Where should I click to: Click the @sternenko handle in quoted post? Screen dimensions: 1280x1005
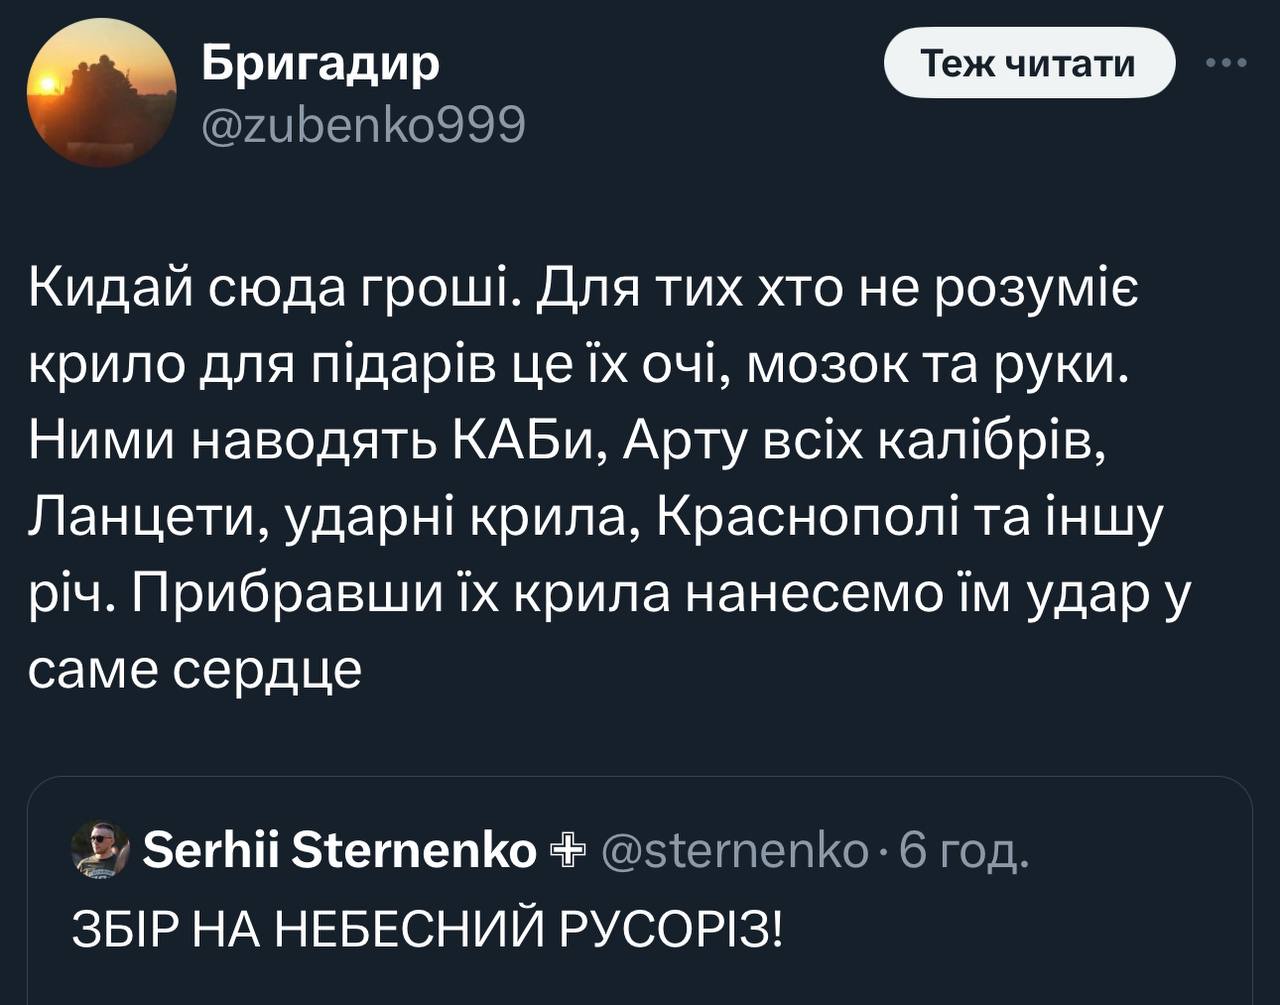tap(735, 850)
